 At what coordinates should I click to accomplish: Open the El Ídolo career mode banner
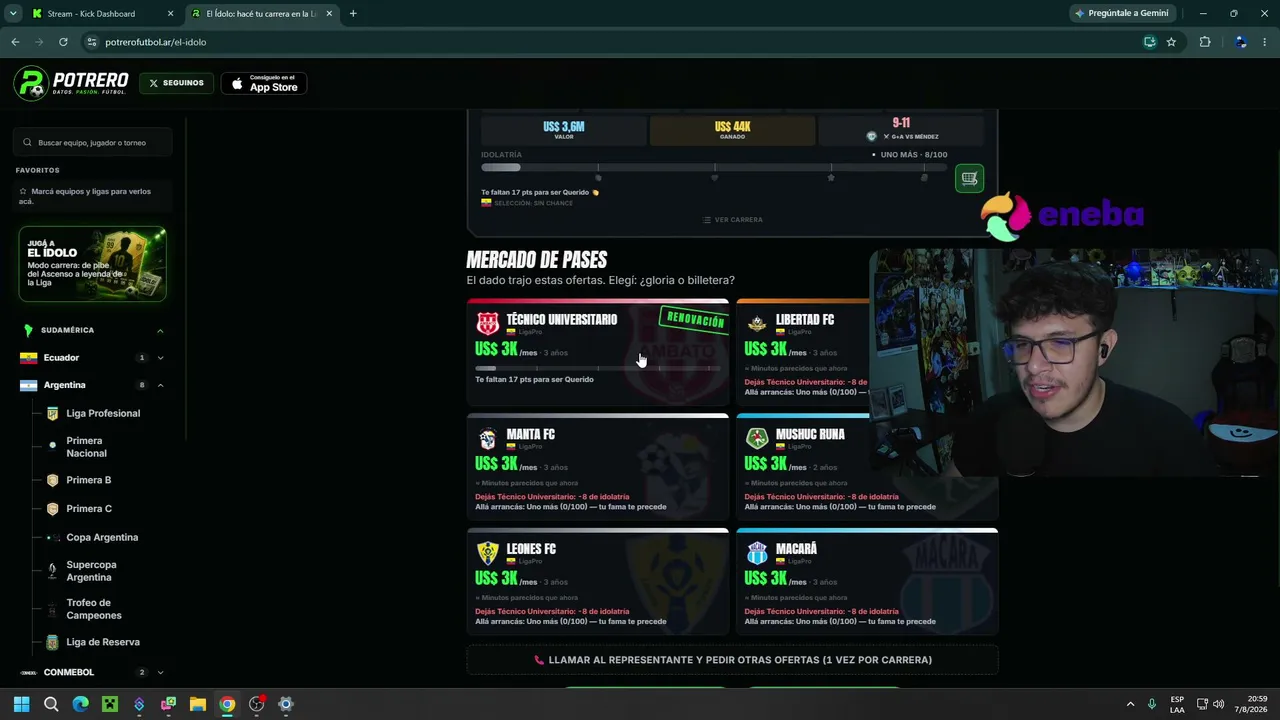tap(92, 264)
